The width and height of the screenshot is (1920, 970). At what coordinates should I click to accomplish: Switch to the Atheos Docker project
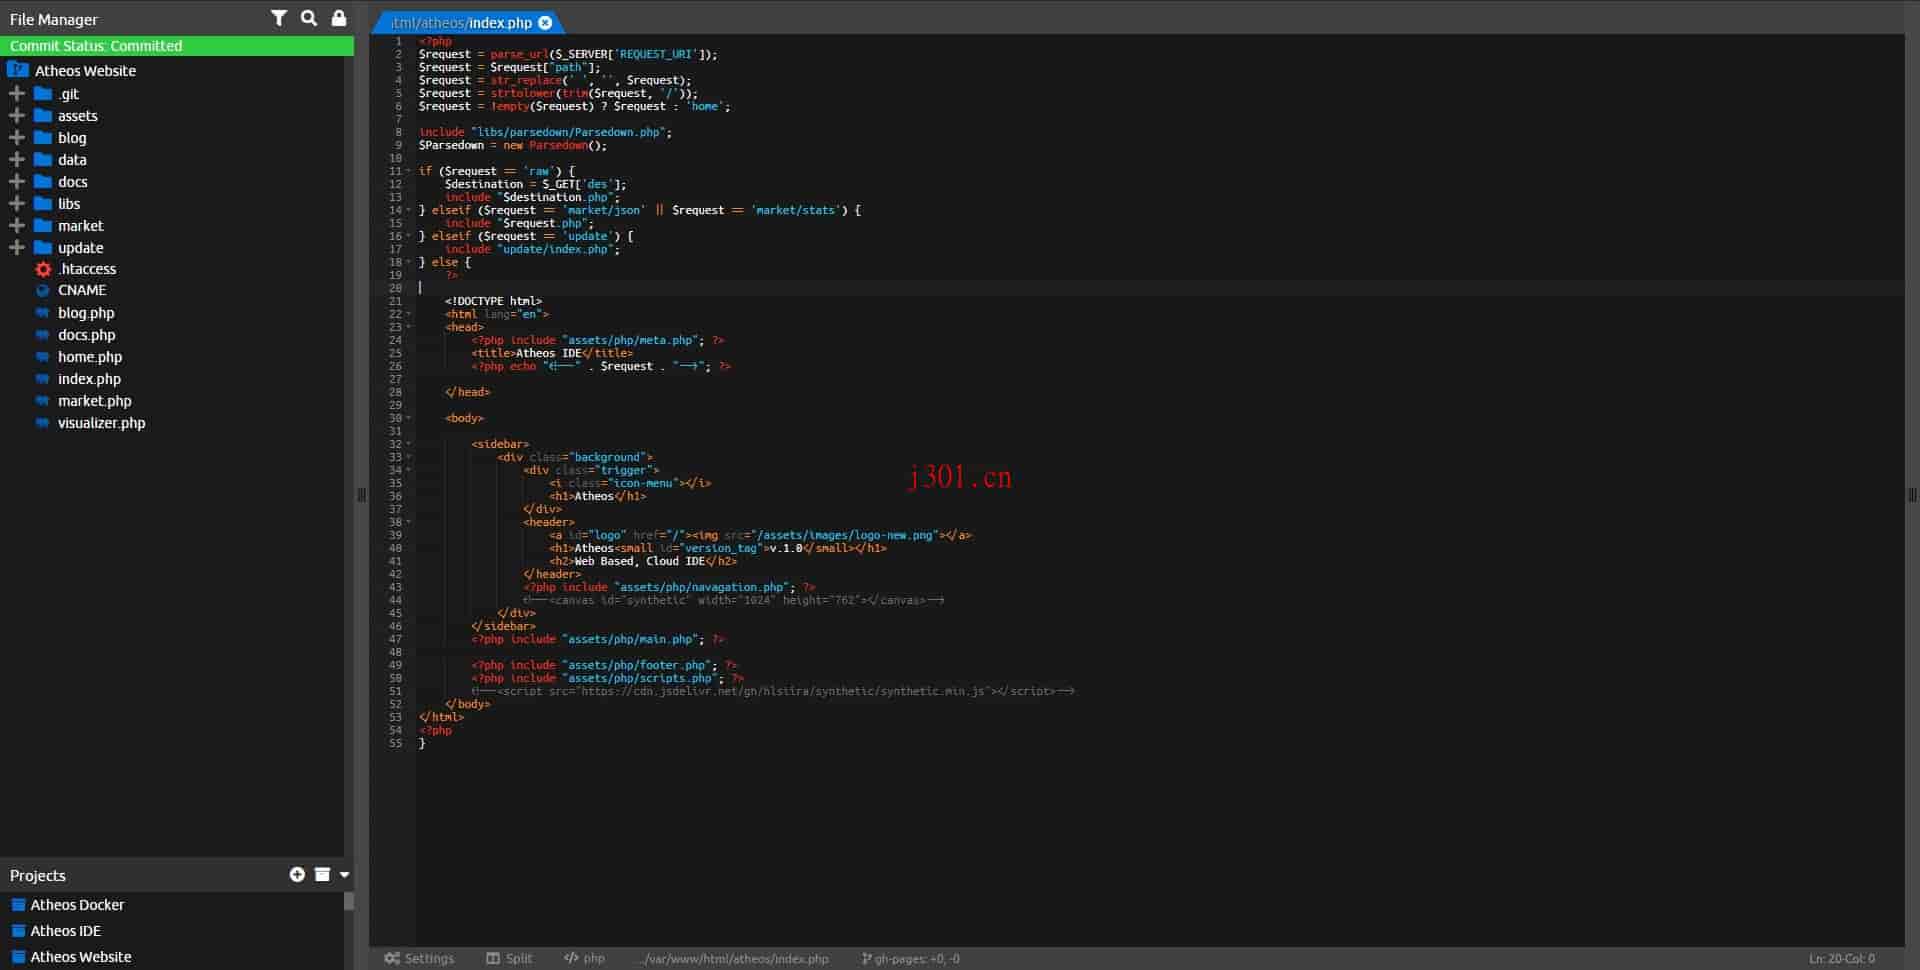pyautogui.click(x=77, y=905)
